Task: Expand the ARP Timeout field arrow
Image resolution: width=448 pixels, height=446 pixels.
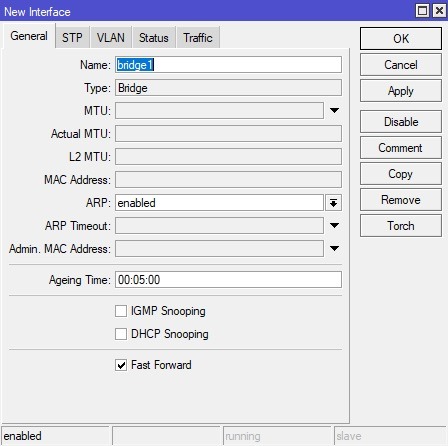Action: (334, 225)
